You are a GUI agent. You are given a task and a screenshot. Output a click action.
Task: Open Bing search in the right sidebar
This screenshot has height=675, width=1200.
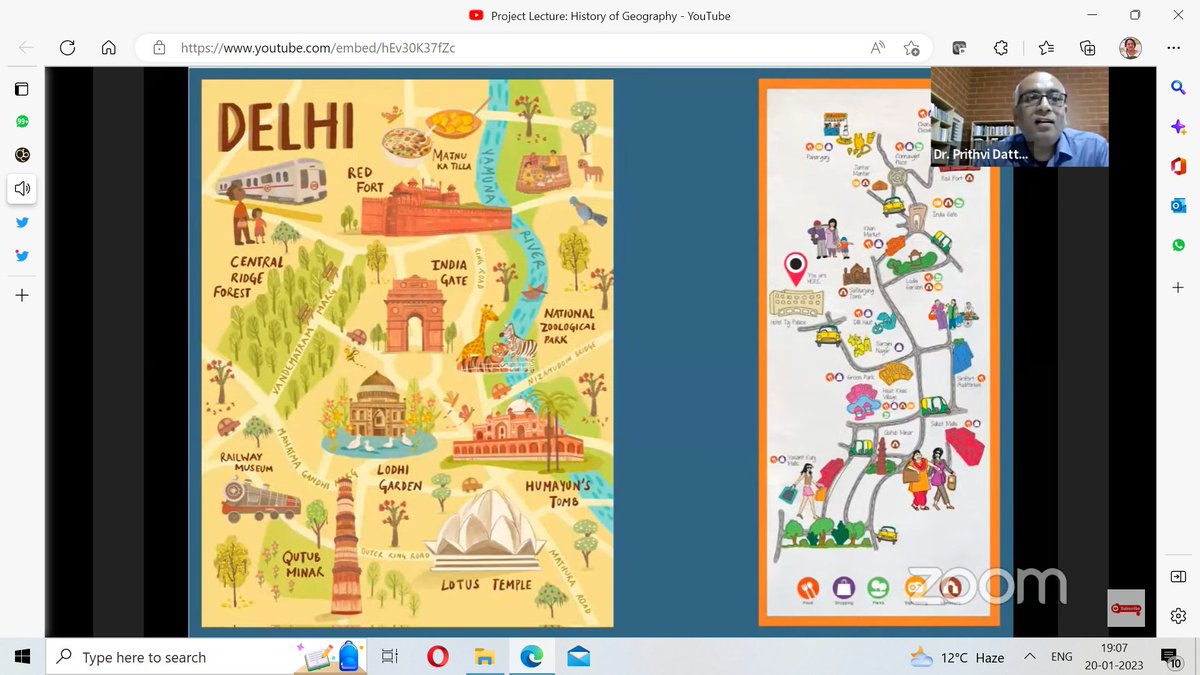pos(1178,87)
